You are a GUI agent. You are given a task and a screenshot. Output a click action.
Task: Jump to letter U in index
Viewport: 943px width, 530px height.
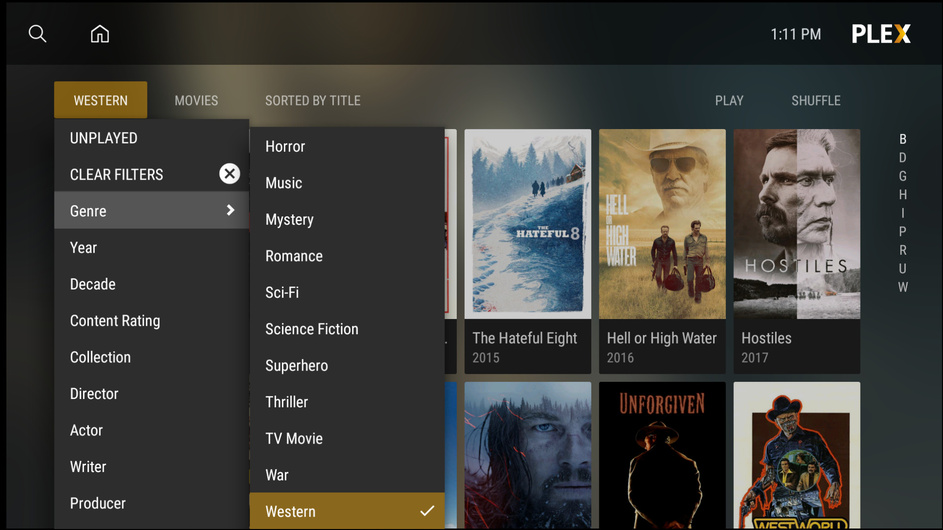click(x=903, y=268)
